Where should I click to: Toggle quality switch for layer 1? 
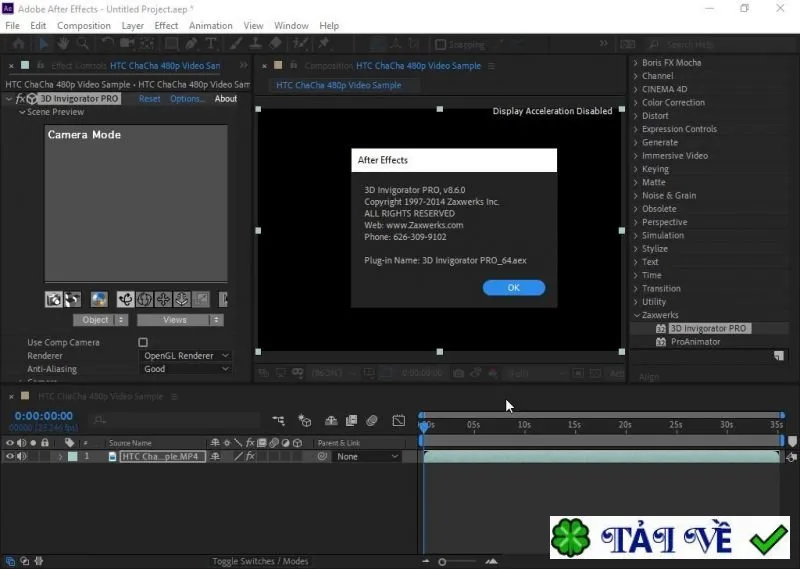click(x=238, y=456)
